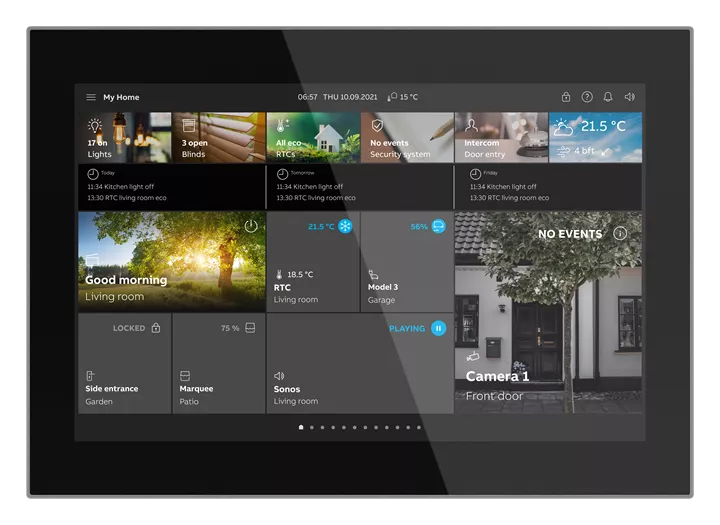The height and width of the screenshot is (525, 720).
Task: Tap the blinds icon on the Blinds tile
Action: [x=189, y=125]
